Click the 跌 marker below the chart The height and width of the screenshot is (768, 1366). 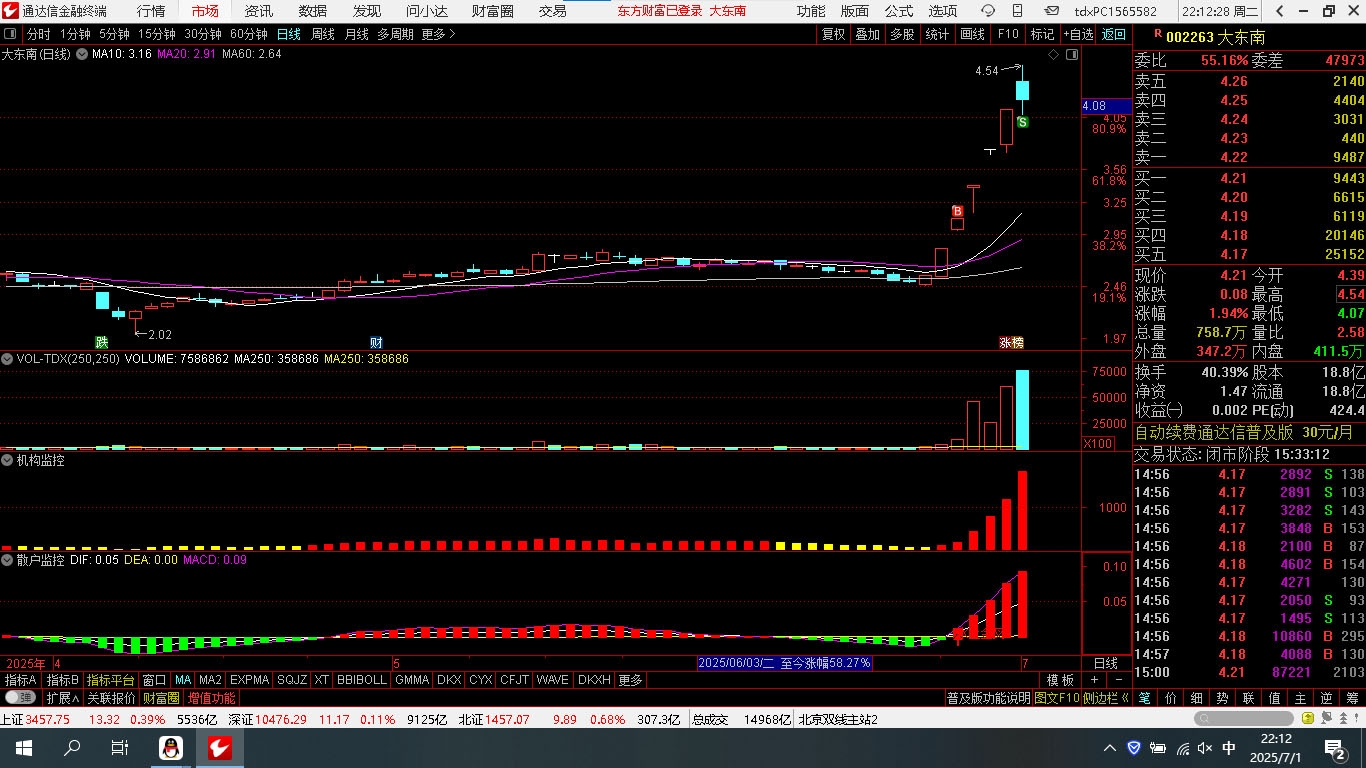point(102,342)
